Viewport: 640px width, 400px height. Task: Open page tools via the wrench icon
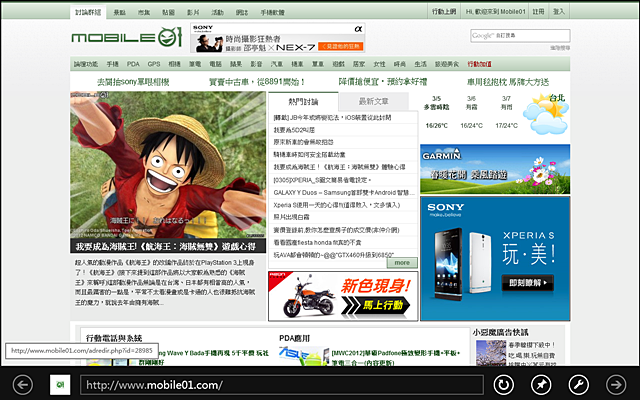pos(579,384)
